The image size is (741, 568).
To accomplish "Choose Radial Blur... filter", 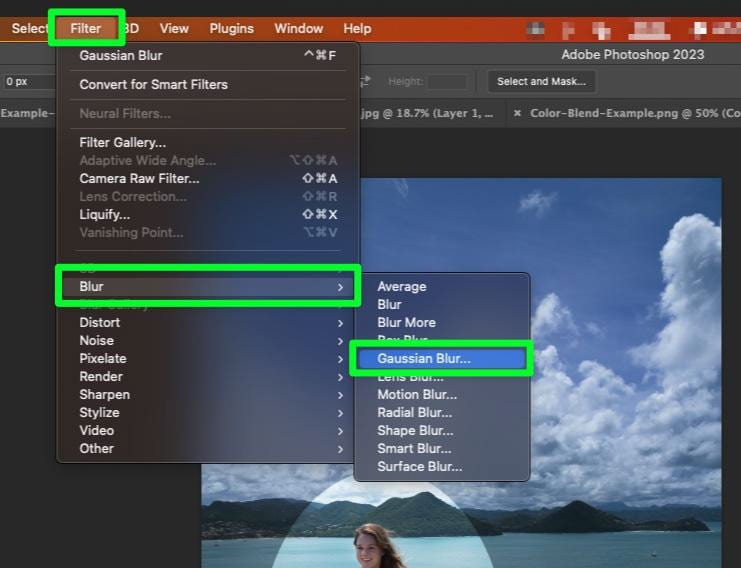I will click(442, 412).
